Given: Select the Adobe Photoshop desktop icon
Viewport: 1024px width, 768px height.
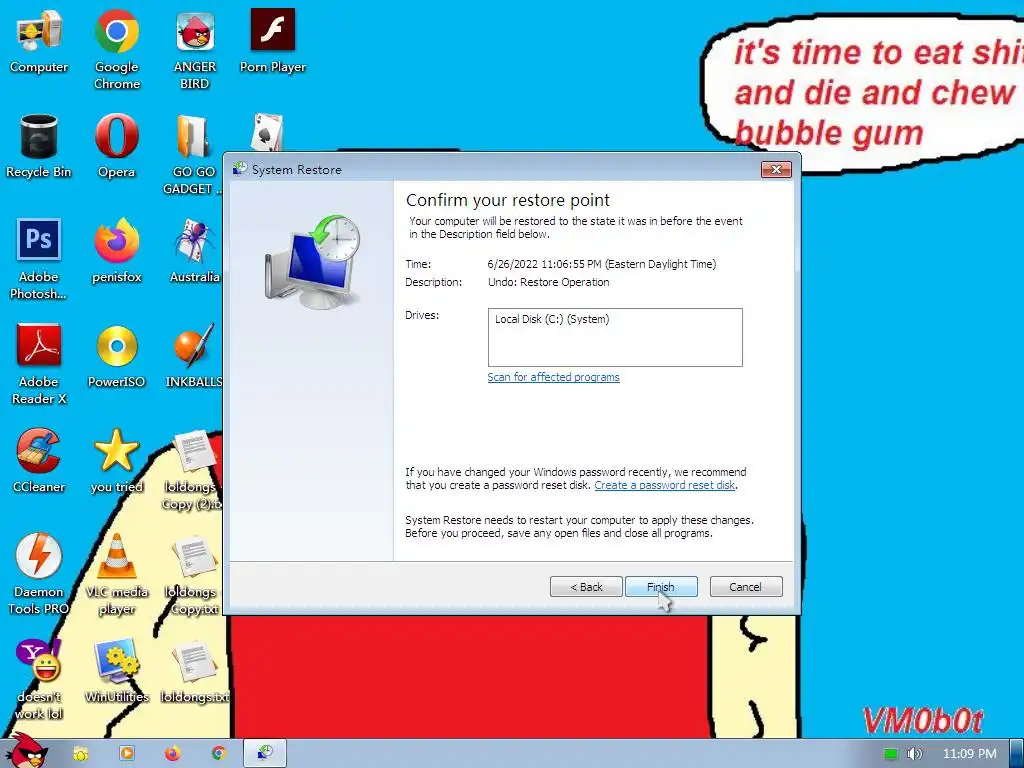Looking at the screenshot, I should coord(39,259).
